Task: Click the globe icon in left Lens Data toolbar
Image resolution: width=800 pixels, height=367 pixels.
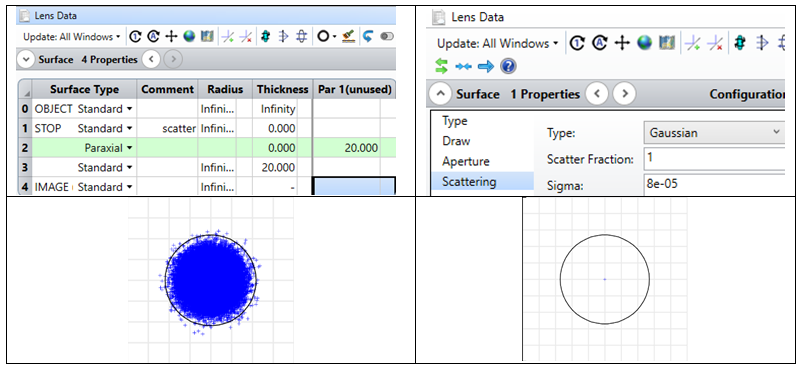Action: 189,37
